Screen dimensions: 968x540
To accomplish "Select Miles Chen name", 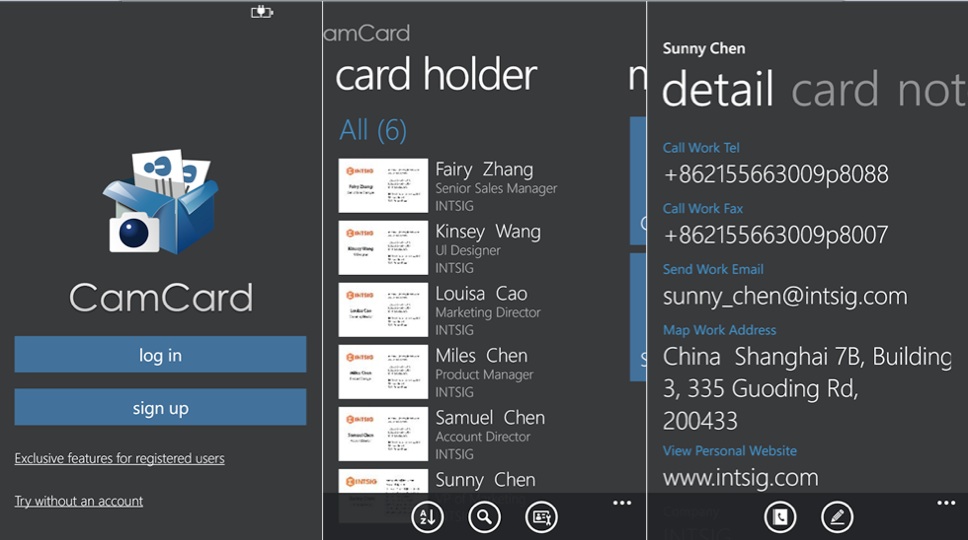I will 481,355.
